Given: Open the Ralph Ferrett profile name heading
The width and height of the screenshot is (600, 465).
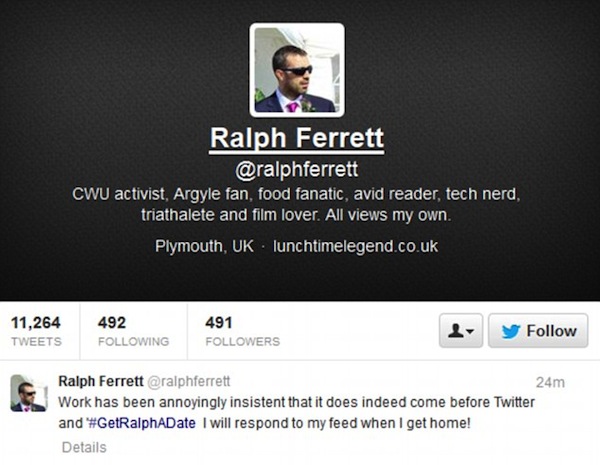Looking at the screenshot, I should (297, 138).
